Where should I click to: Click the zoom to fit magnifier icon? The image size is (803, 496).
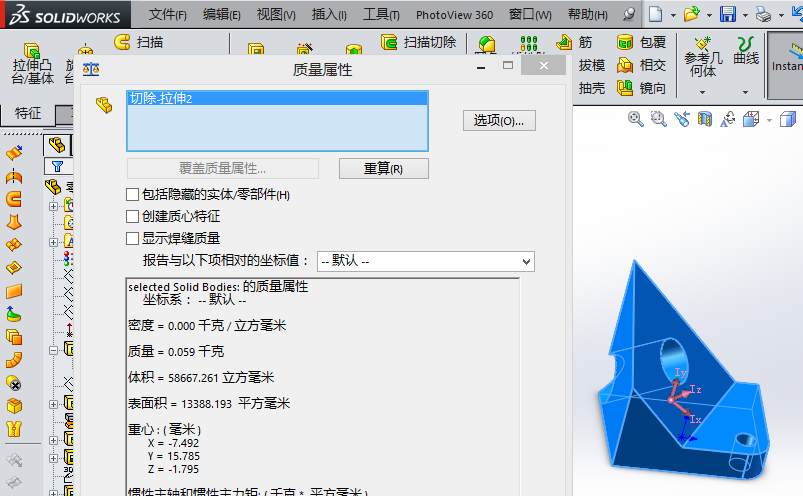[635, 119]
